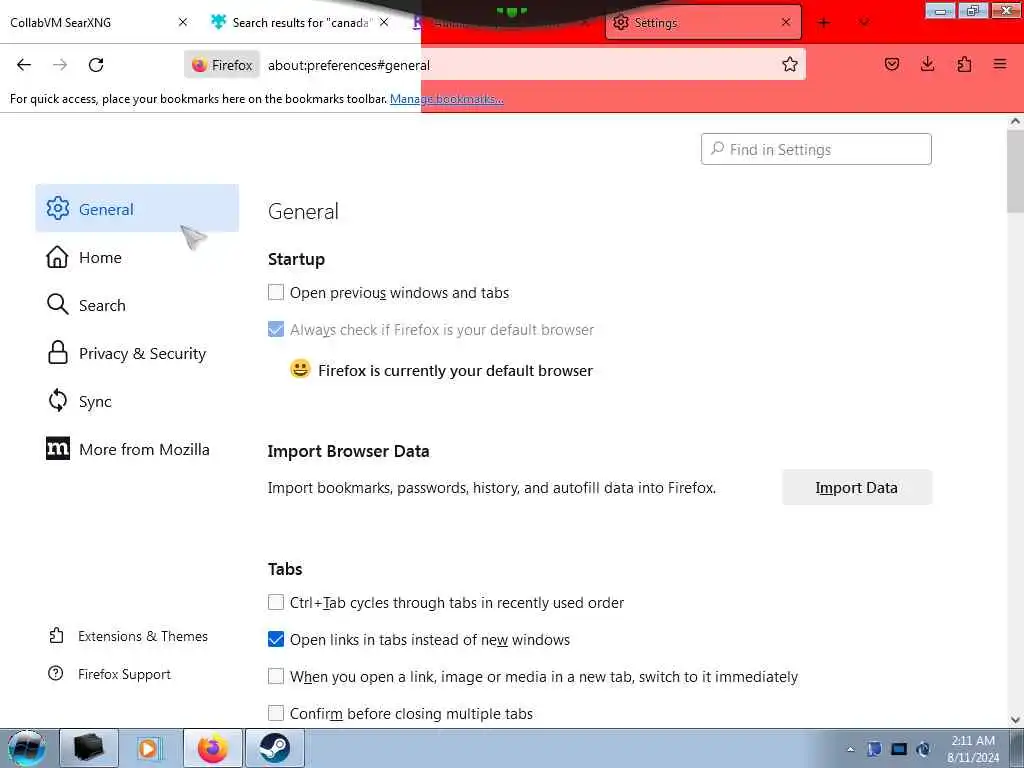
Task: Open More from Mozilla section
Action: coord(137,449)
